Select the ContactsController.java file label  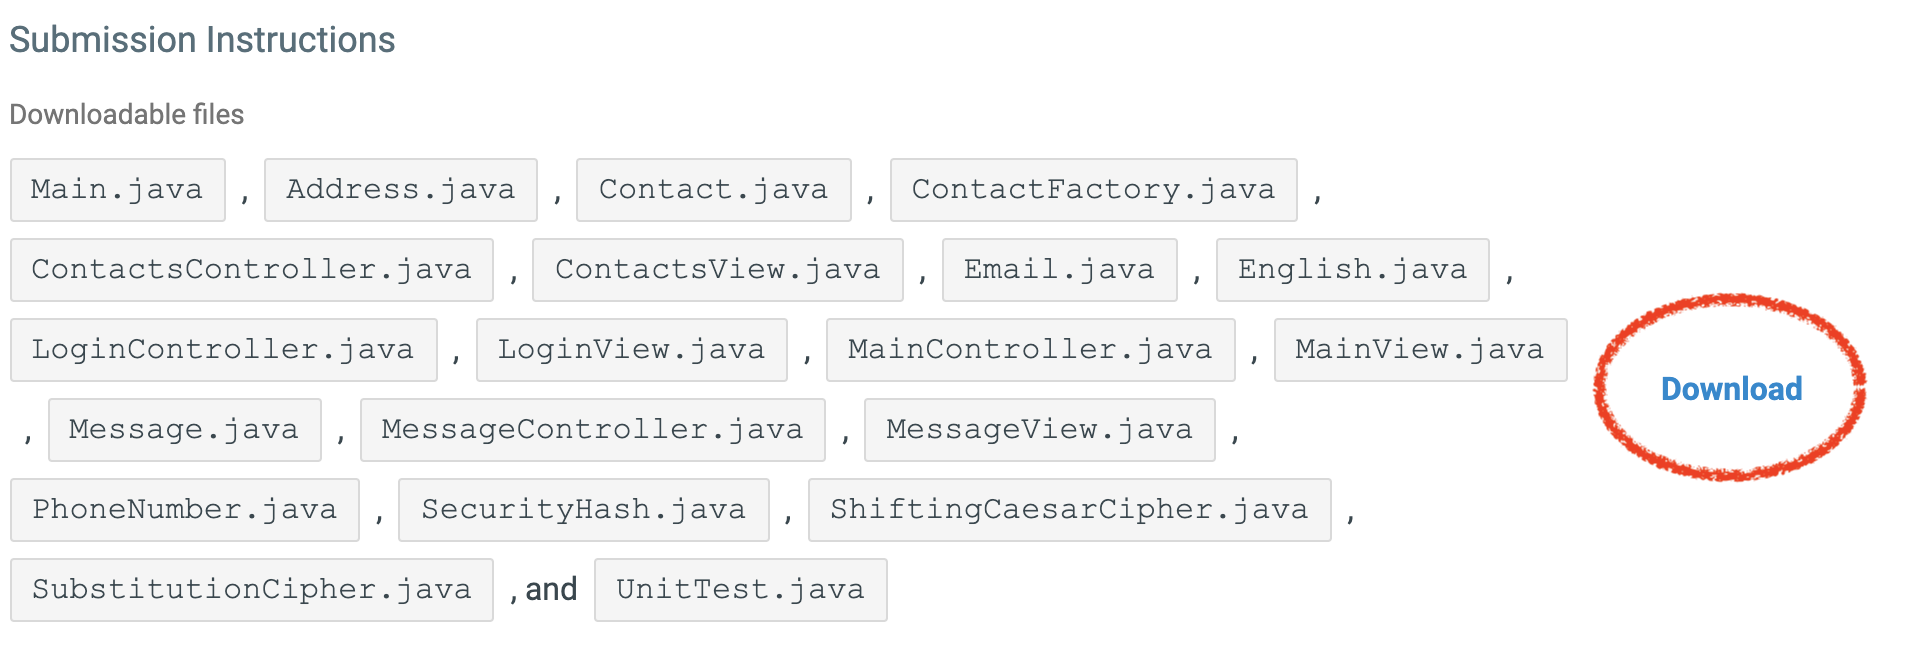[251, 270]
